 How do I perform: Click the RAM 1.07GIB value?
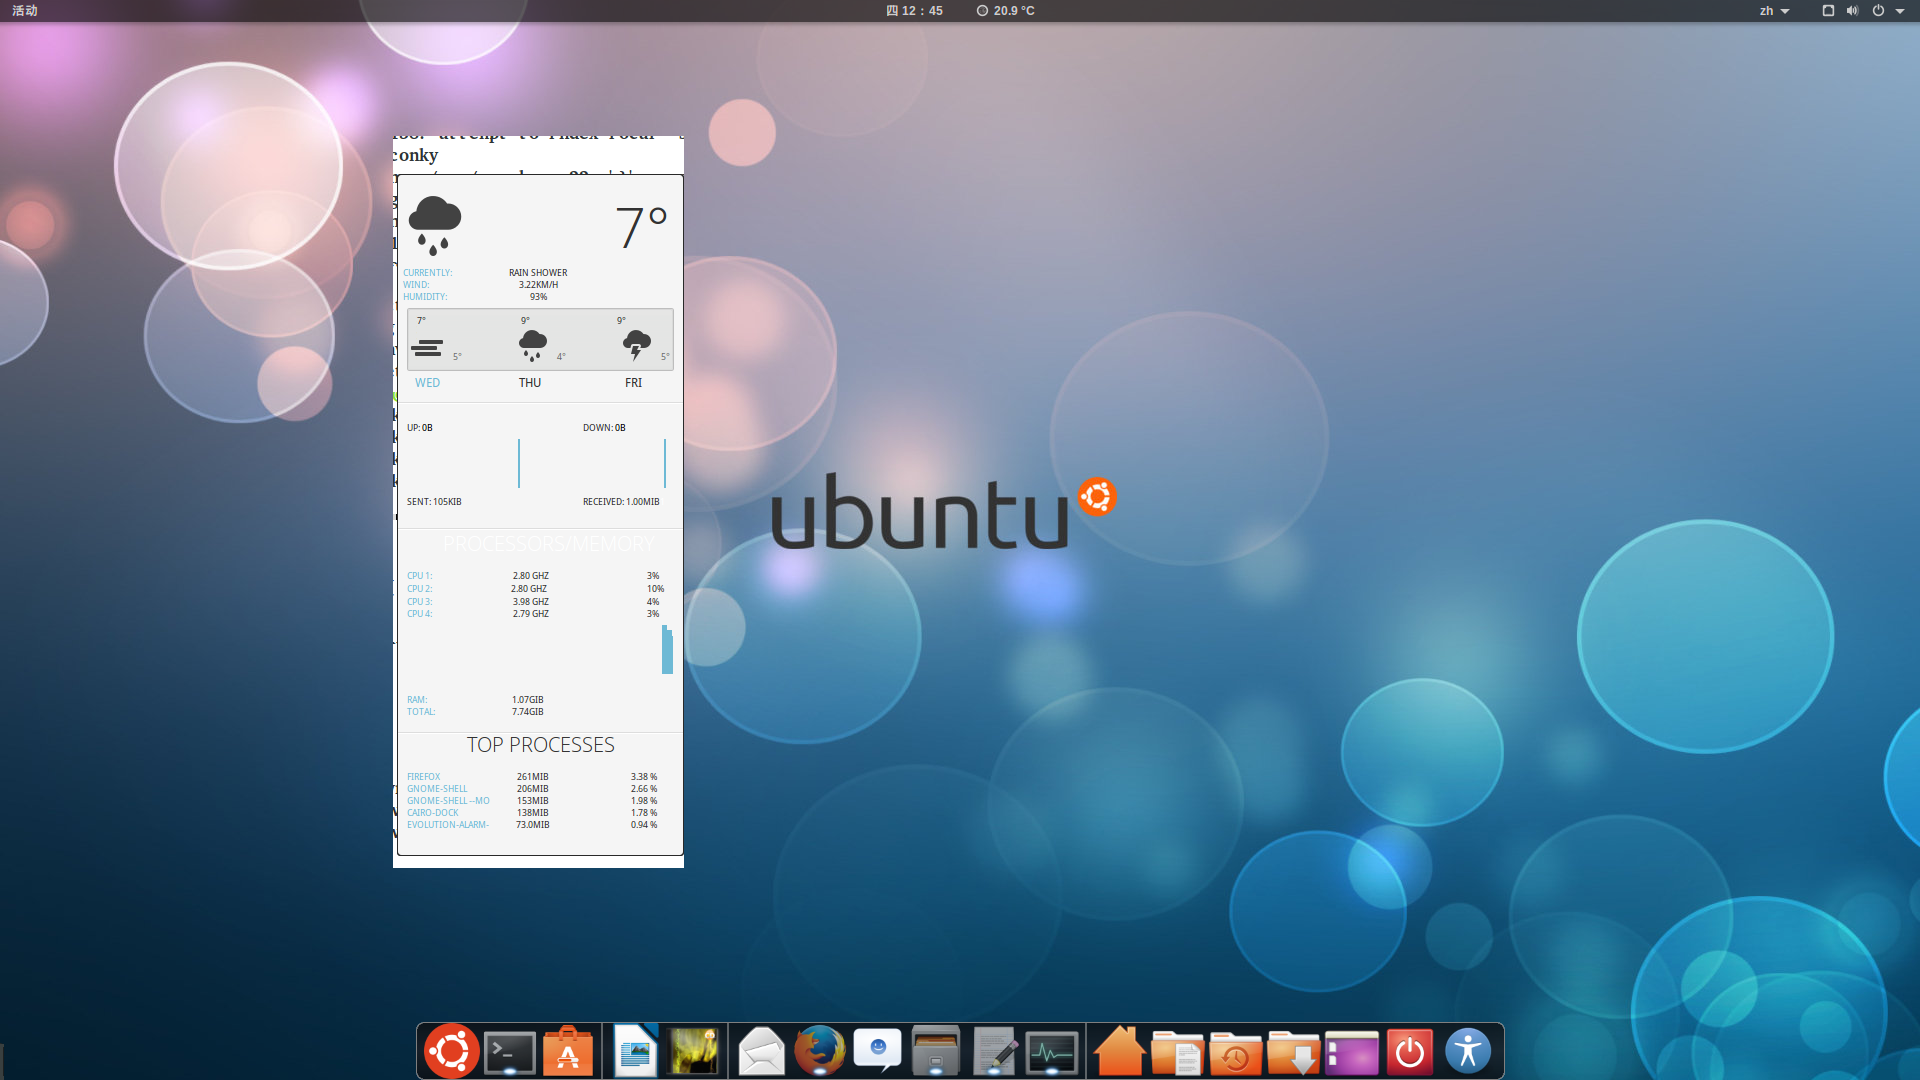click(x=528, y=700)
